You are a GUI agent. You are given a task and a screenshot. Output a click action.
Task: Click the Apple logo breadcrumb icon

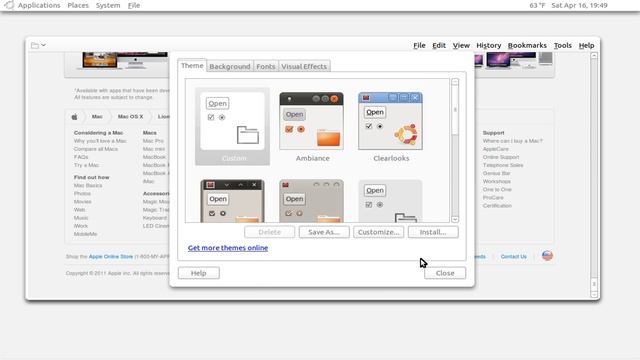coord(74,117)
